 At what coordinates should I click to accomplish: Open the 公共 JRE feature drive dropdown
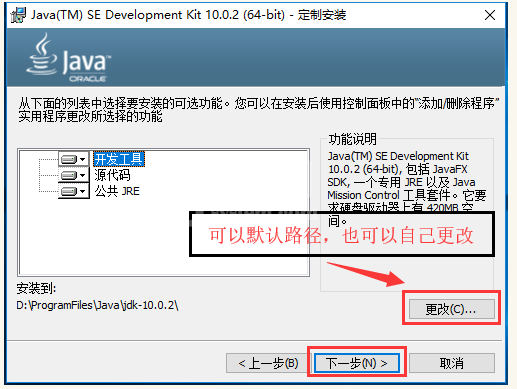coord(74,191)
